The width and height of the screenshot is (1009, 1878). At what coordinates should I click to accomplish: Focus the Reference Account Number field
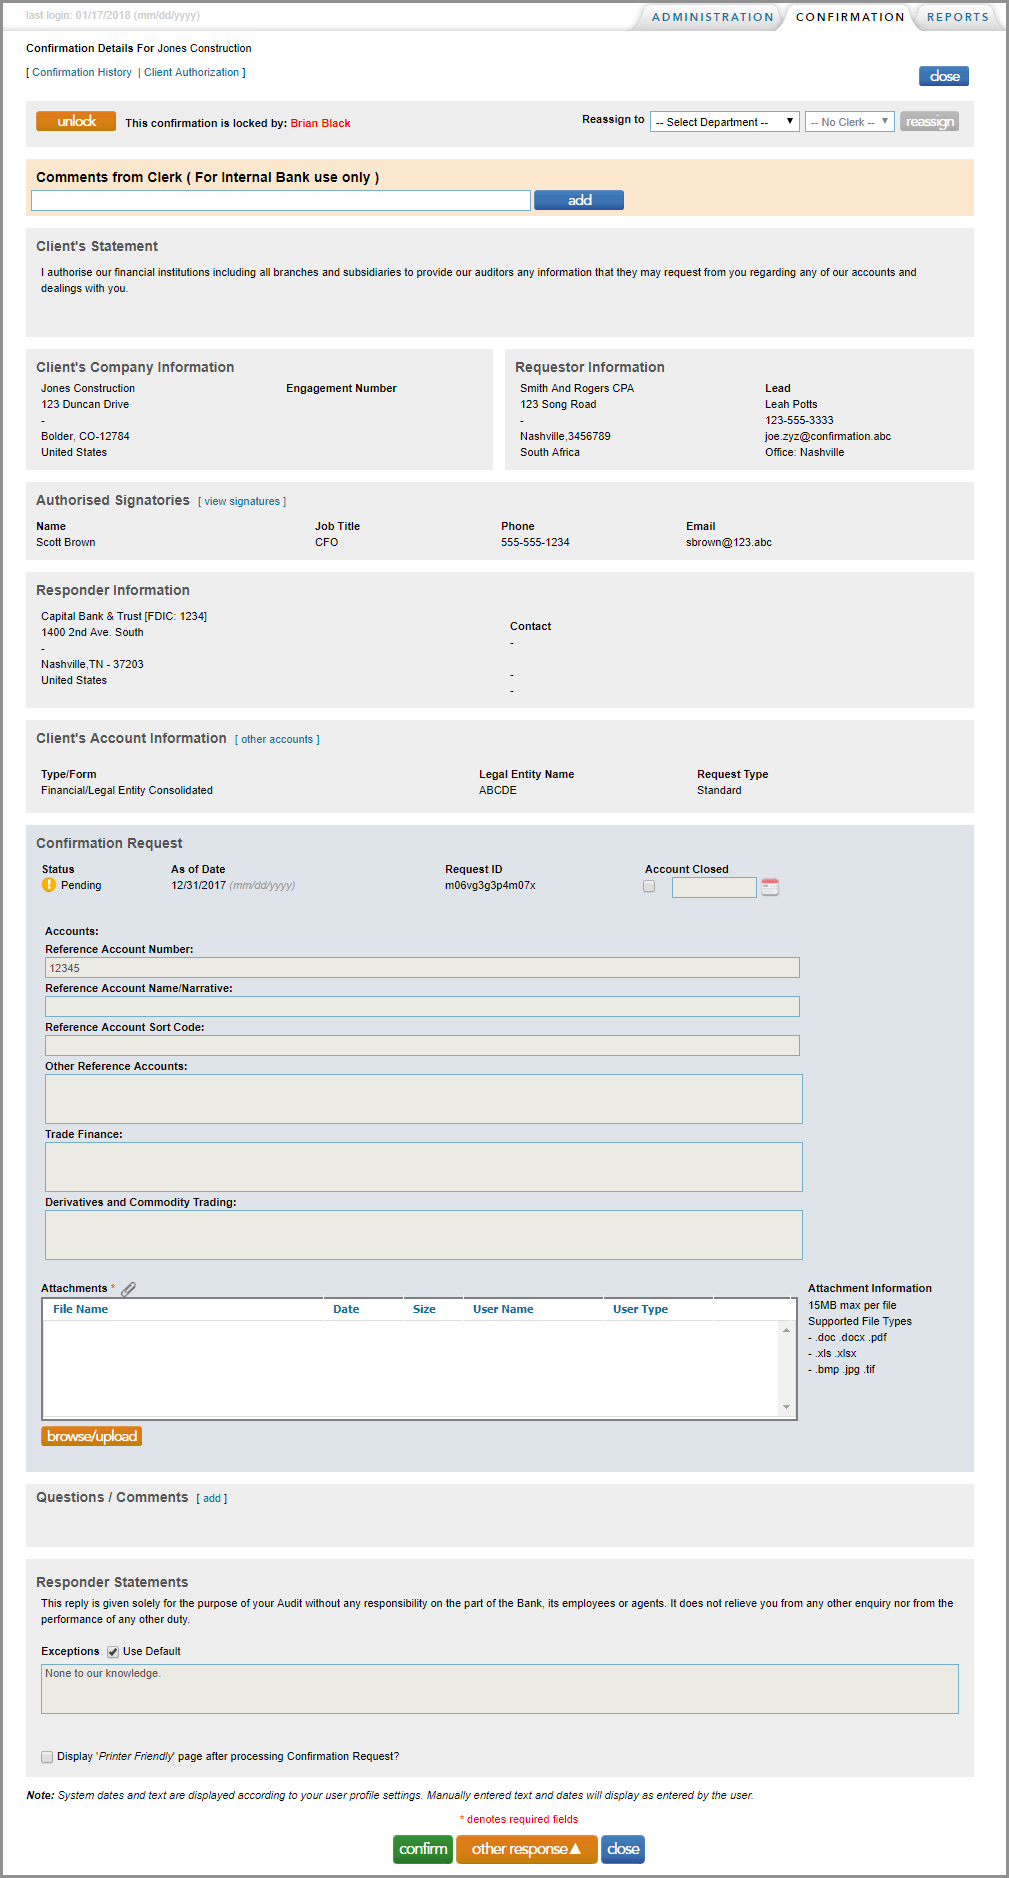pyautogui.click(x=422, y=968)
